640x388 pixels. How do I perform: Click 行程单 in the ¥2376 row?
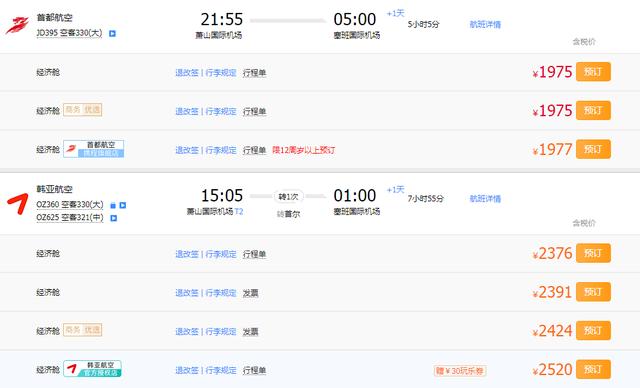tap(254, 254)
